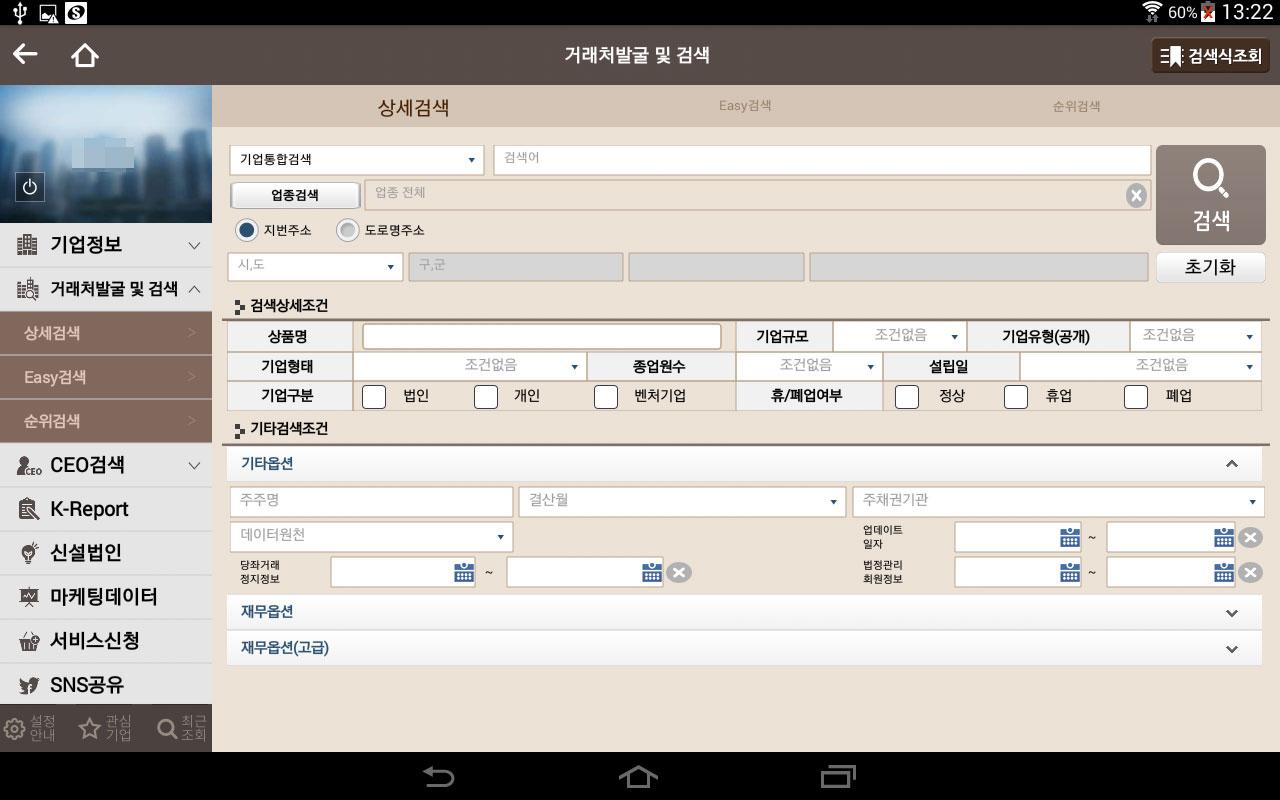
Task: Open 관심기업 star favorites
Action: point(105,728)
